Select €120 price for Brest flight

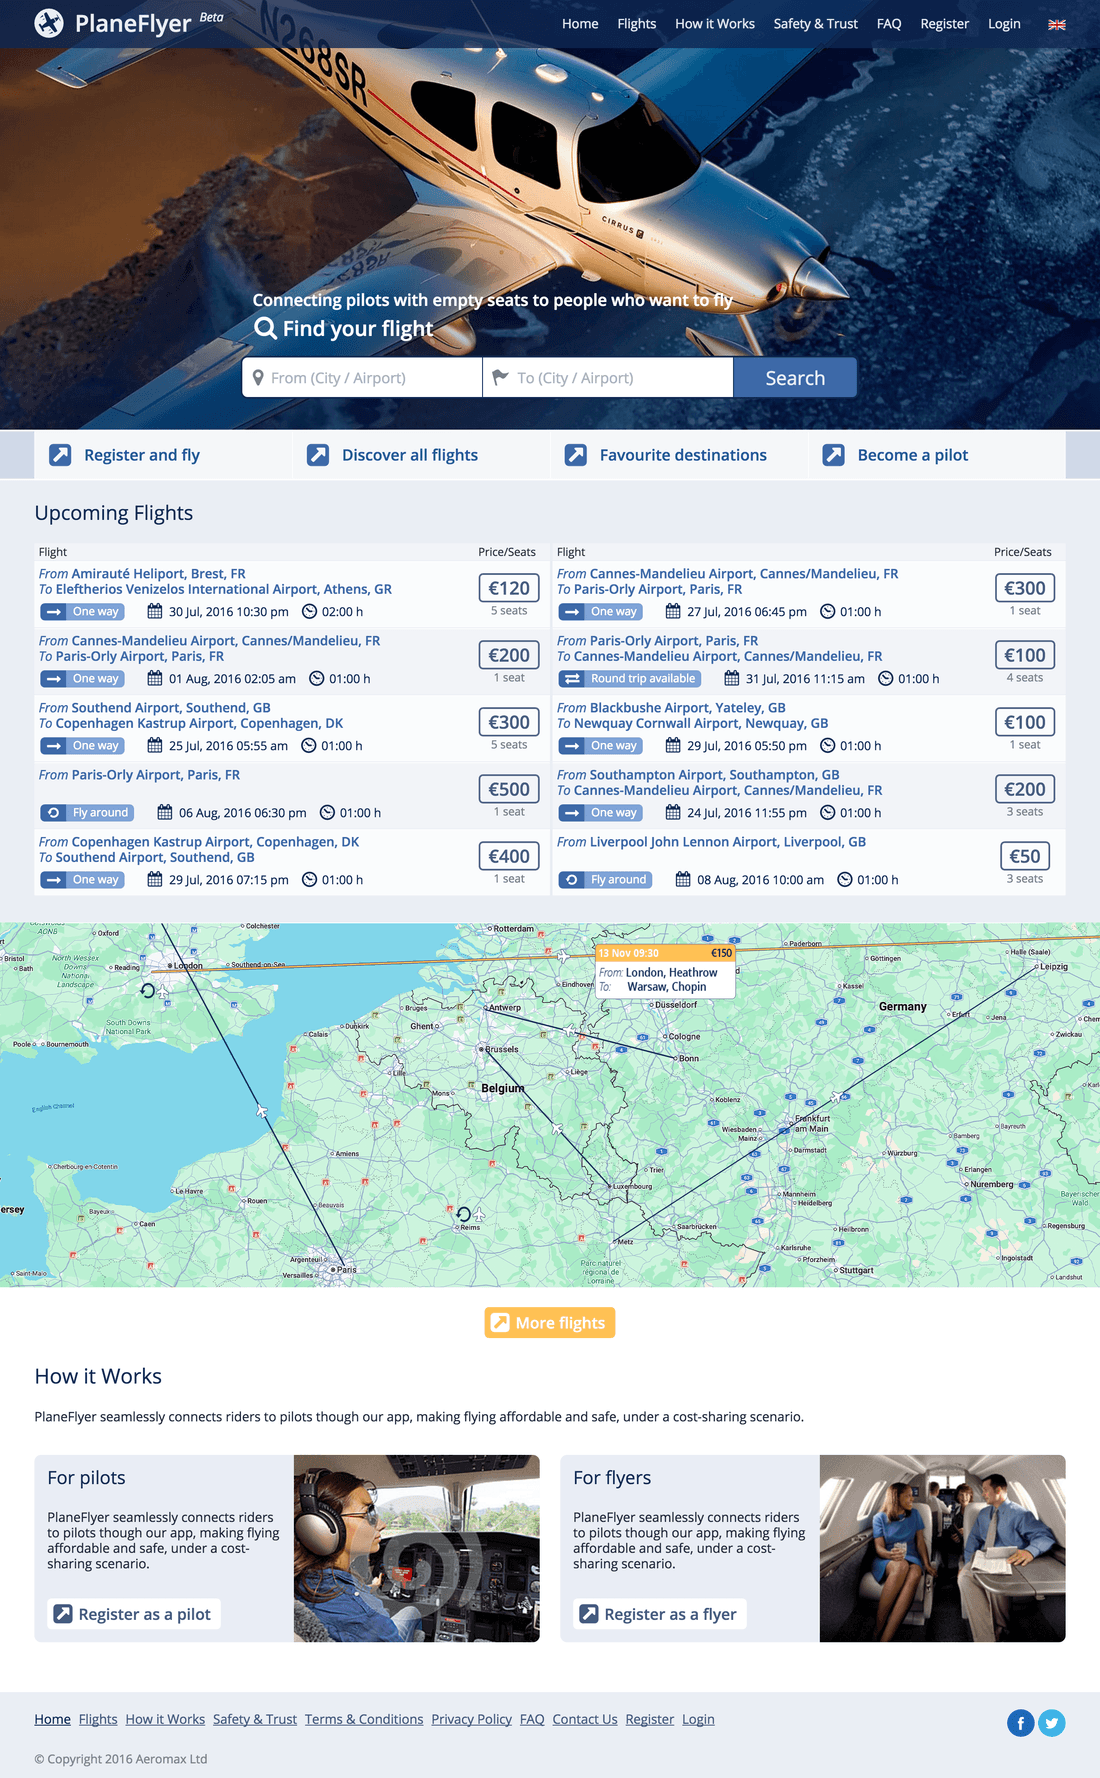pyautogui.click(x=509, y=588)
